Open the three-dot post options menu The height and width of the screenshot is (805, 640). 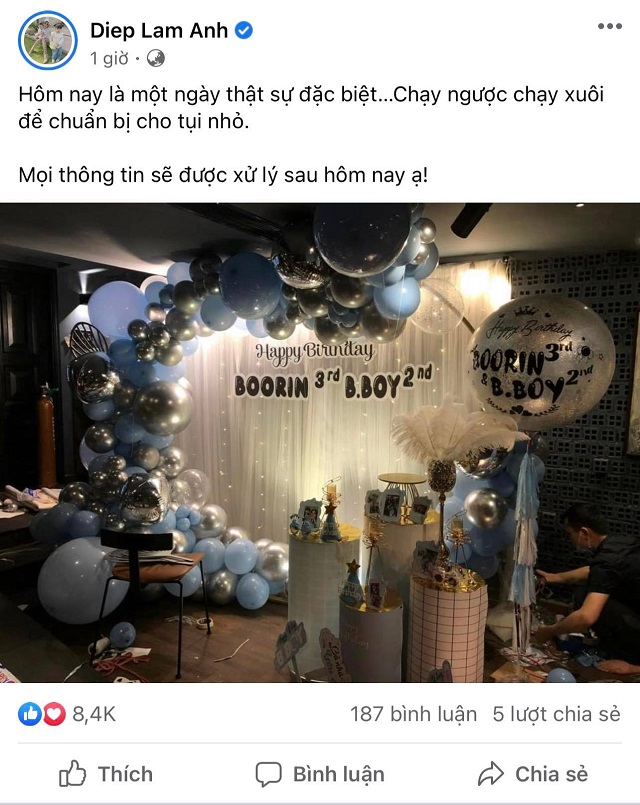[x=610, y=26]
